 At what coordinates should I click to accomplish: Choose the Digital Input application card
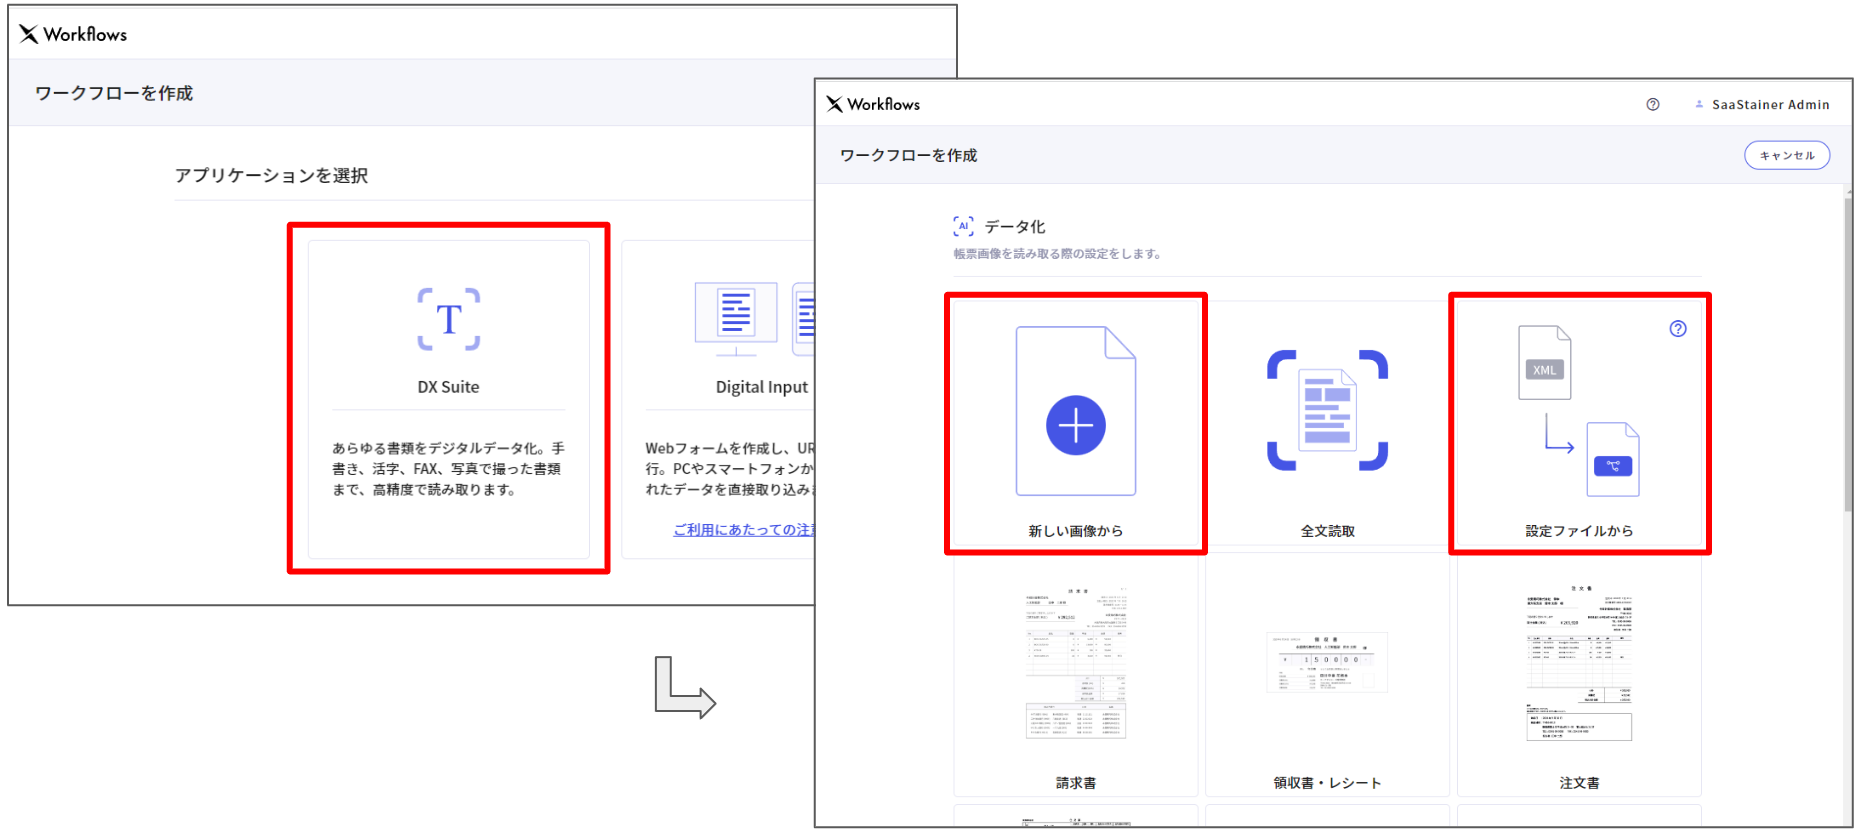(x=718, y=399)
